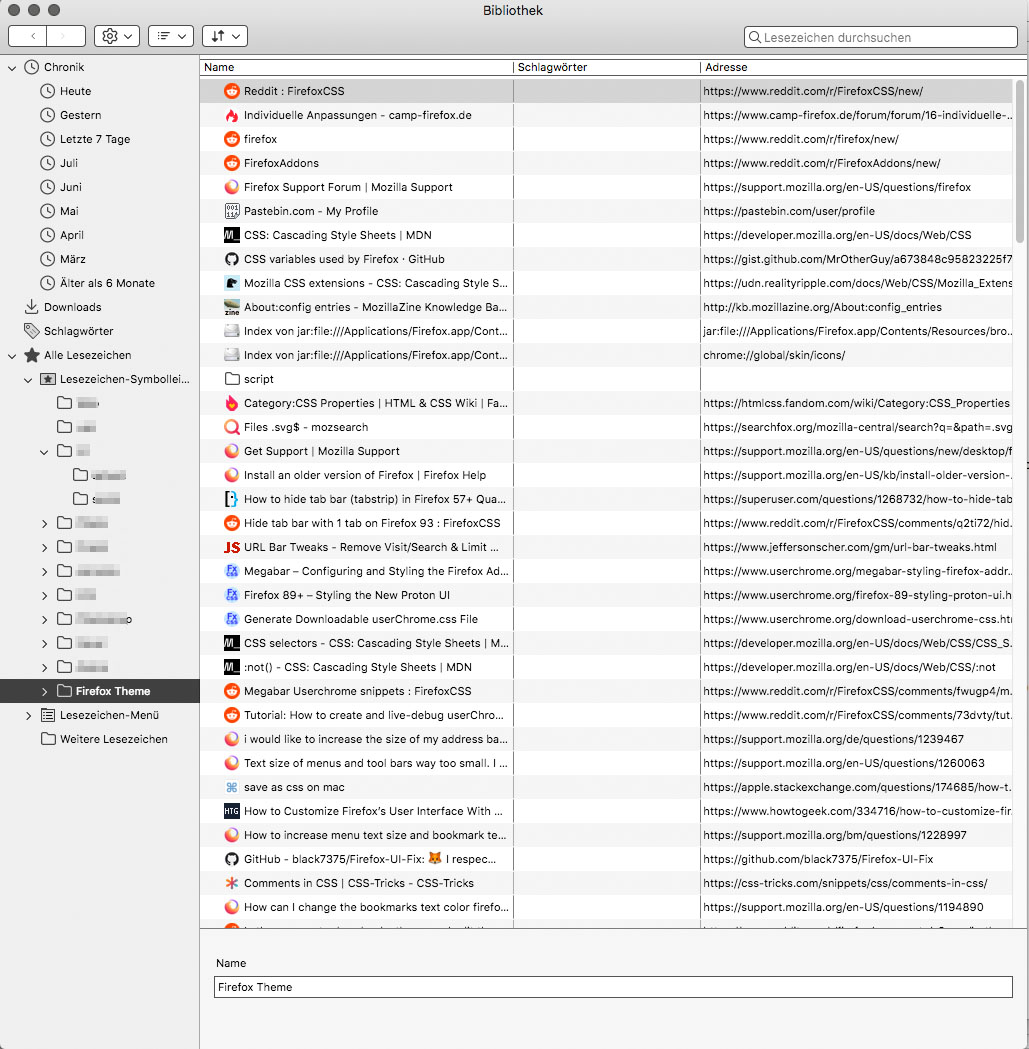Viewport: 1029px width, 1049px height.
Task: Click the Name field containing Firefox Theme
Action: click(x=613, y=987)
